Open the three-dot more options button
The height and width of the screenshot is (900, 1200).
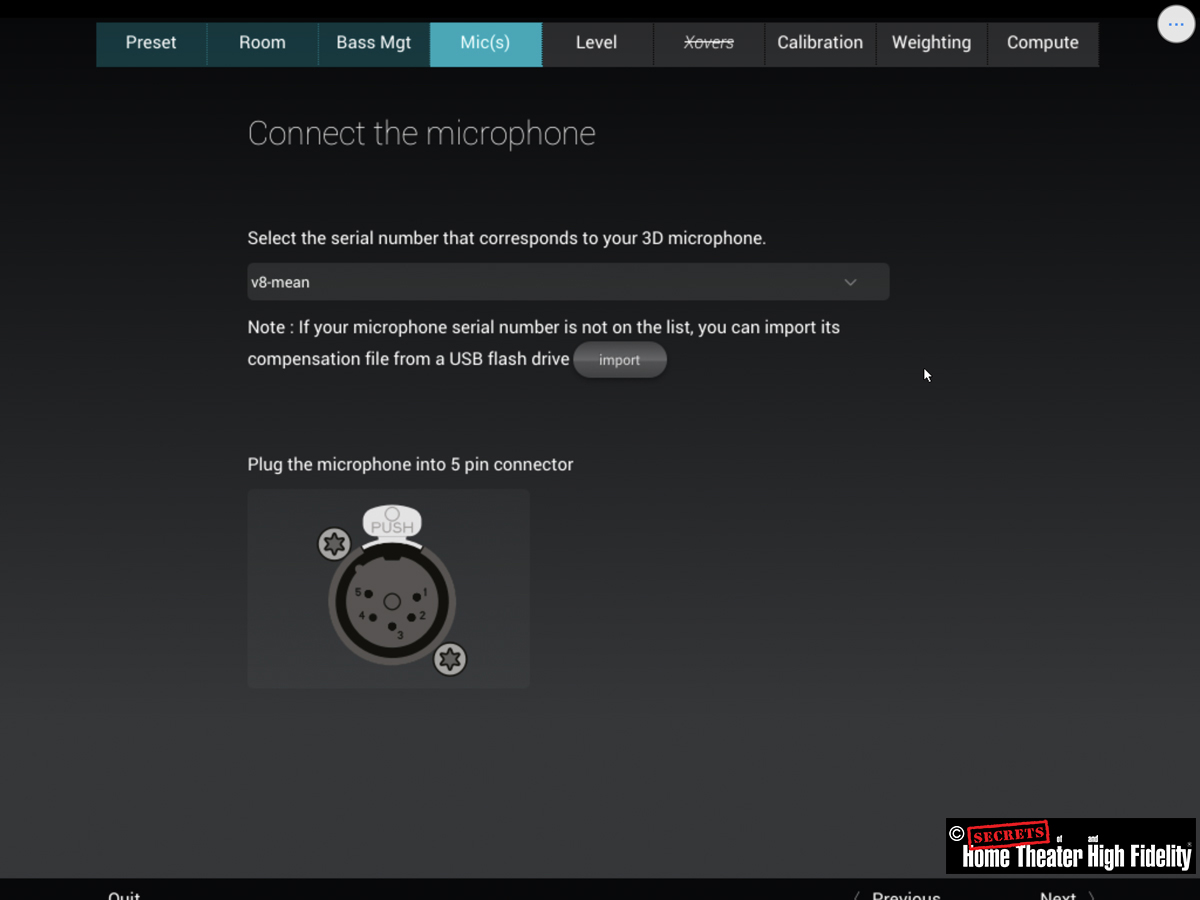(x=1176, y=24)
